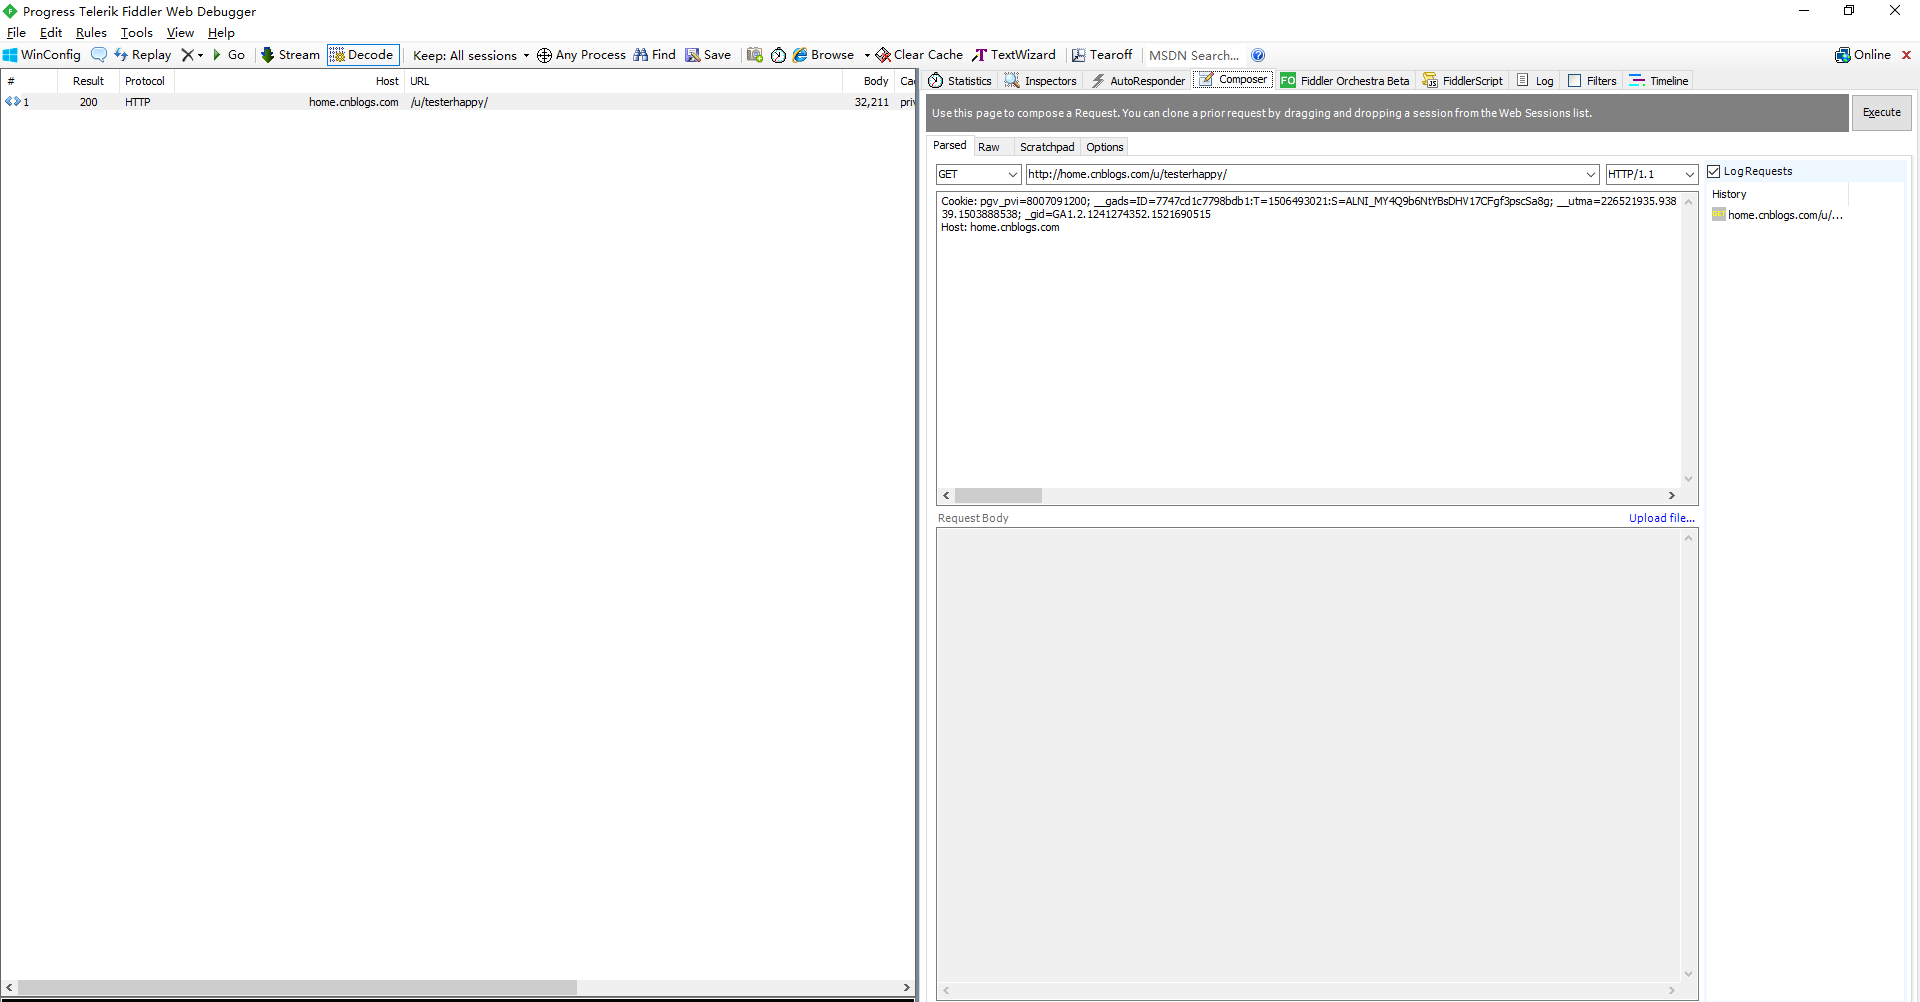
Task: Open Keep: All sessions dropdown
Action: tap(470, 55)
